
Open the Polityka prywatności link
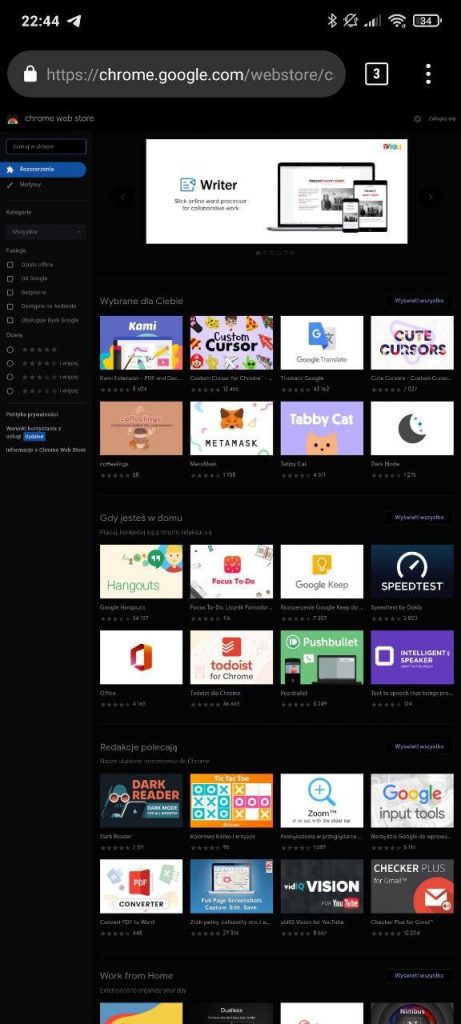(32, 414)
